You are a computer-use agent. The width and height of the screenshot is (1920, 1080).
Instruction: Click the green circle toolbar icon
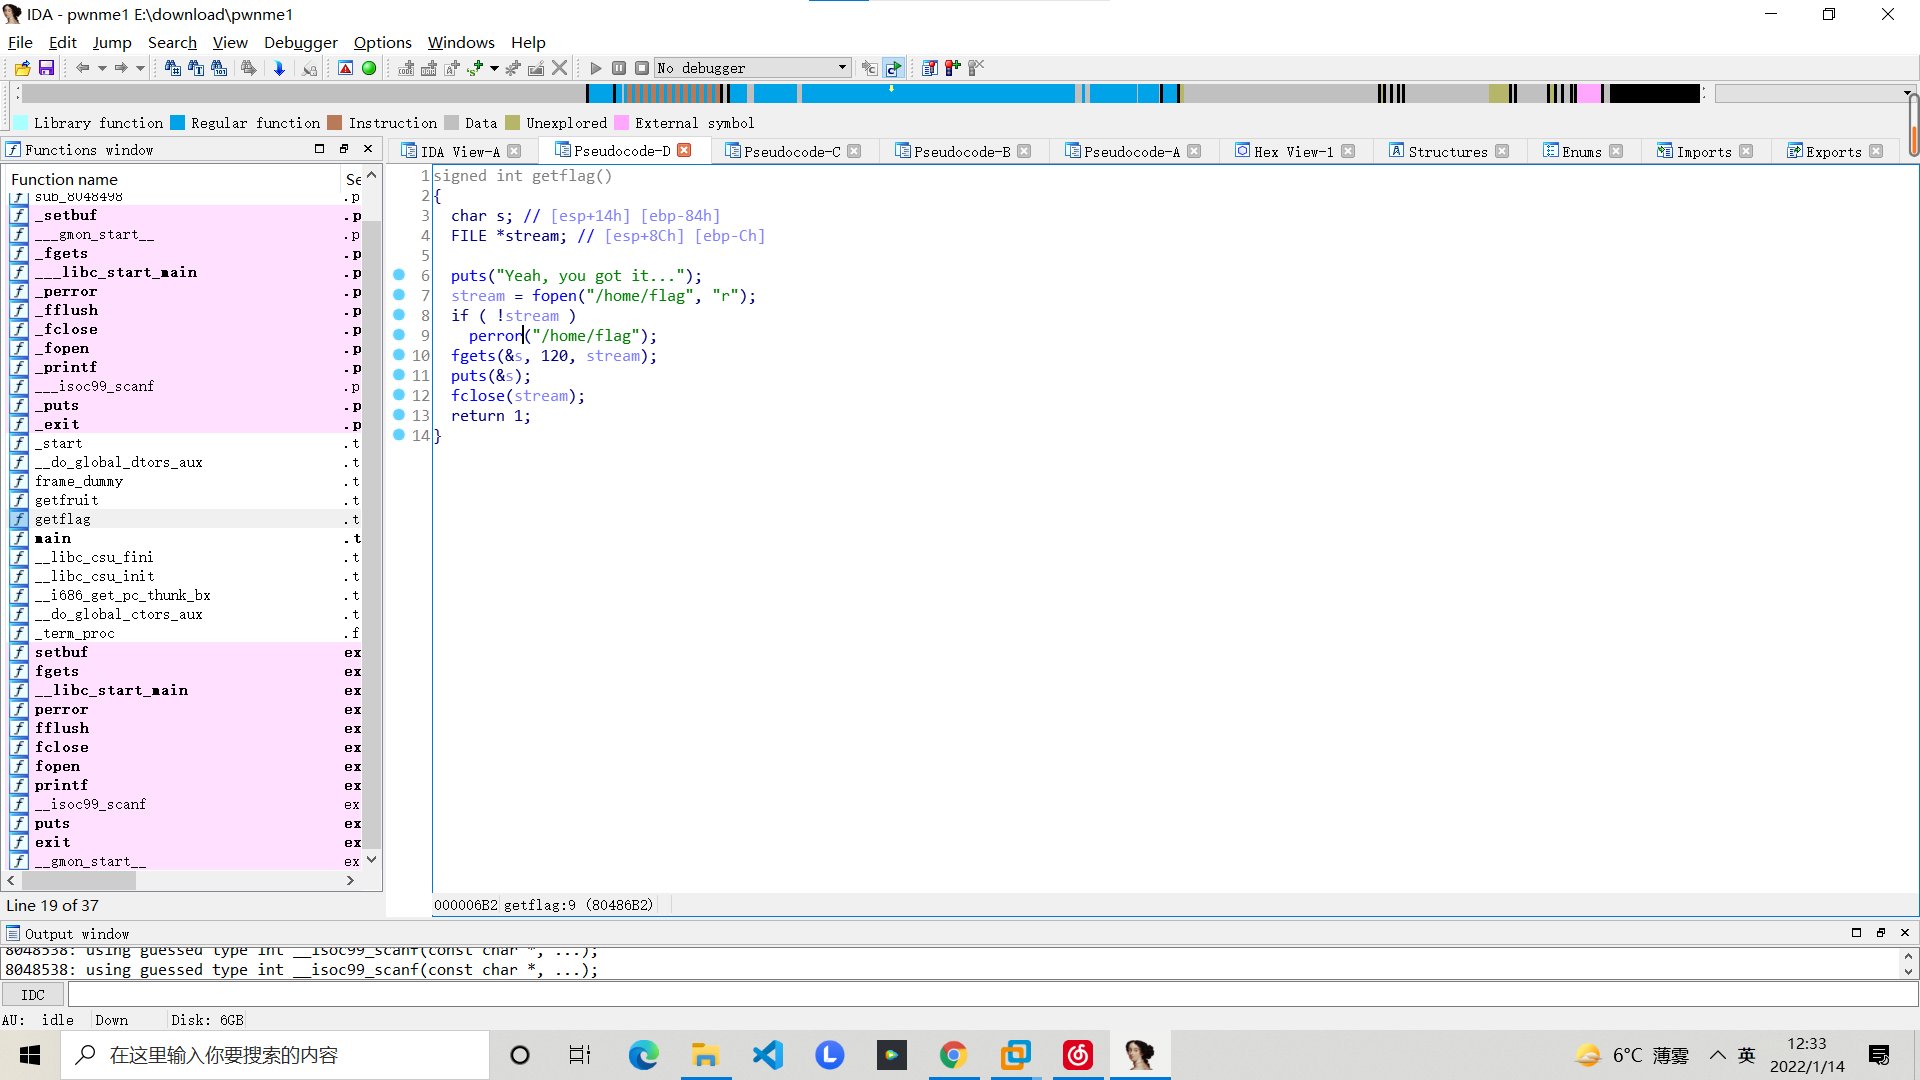click(369, 68)
